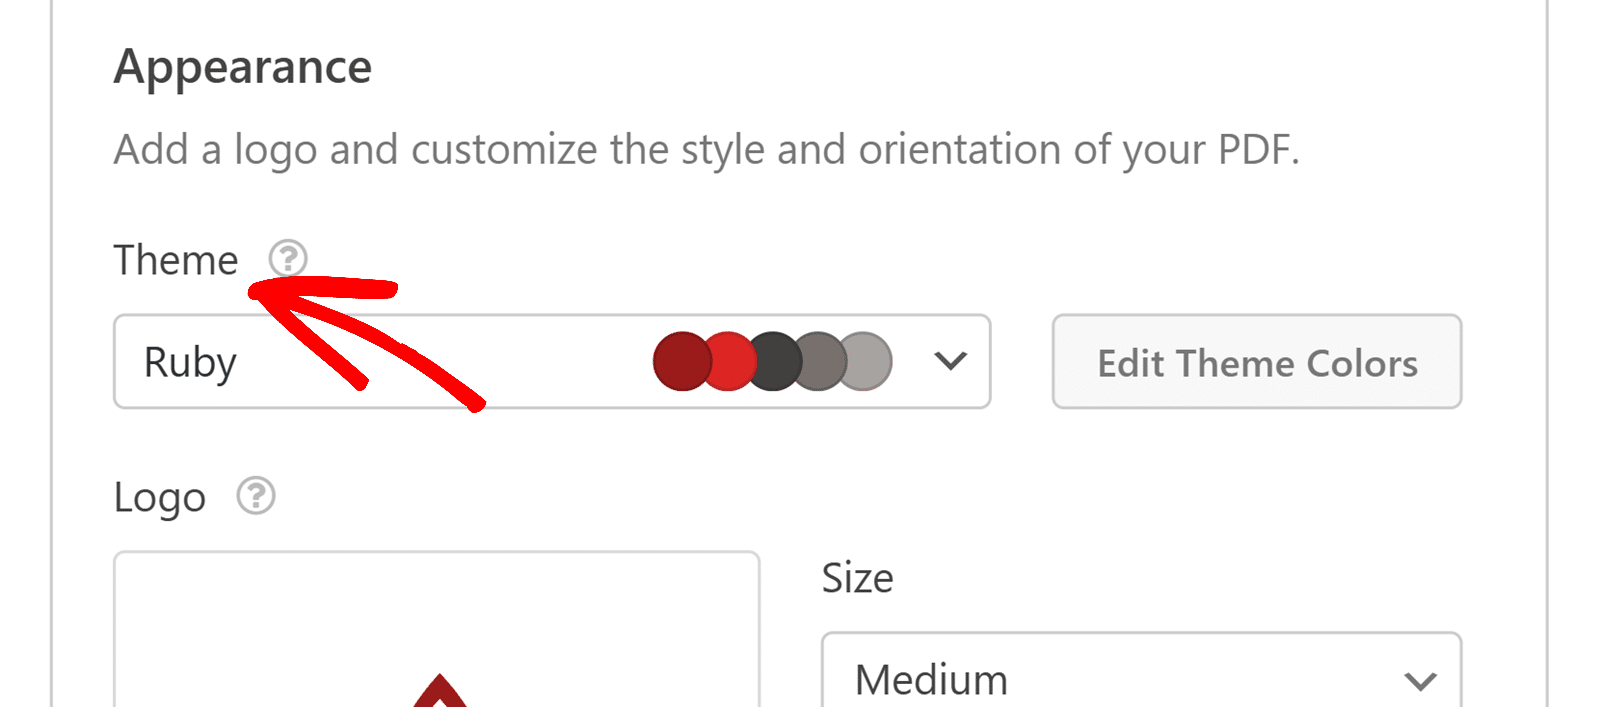Click the help icon beside Theme
1600x707 pixels.
point(288,258)
